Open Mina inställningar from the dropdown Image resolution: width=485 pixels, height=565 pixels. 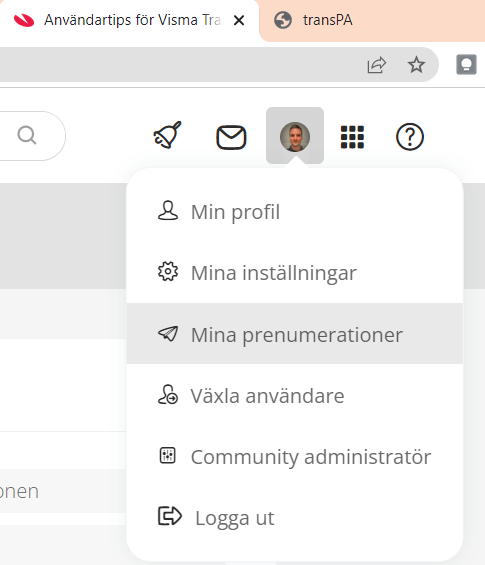(294, 273)
